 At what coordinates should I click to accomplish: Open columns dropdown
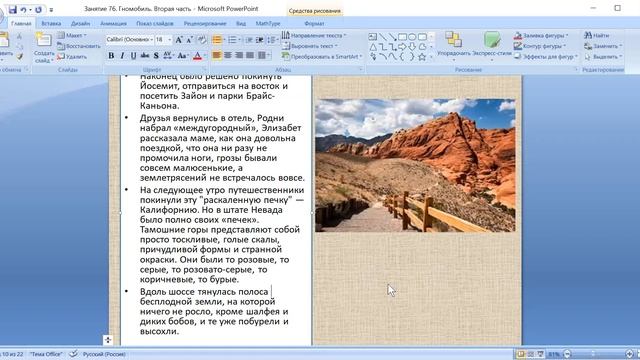[264, 55]
